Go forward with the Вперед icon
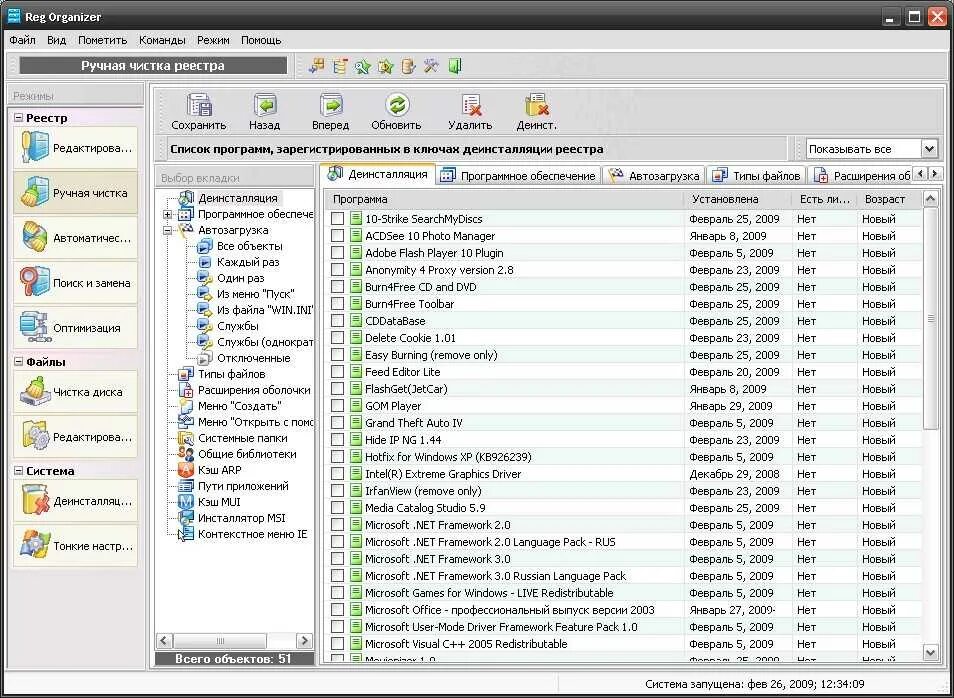 tap(330, 112)
